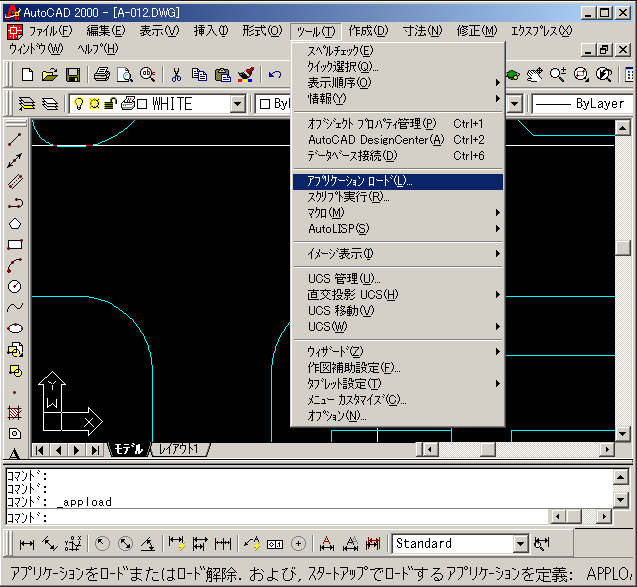Select the Zoom Realtime magnifier icon

[x=557, y=75]
